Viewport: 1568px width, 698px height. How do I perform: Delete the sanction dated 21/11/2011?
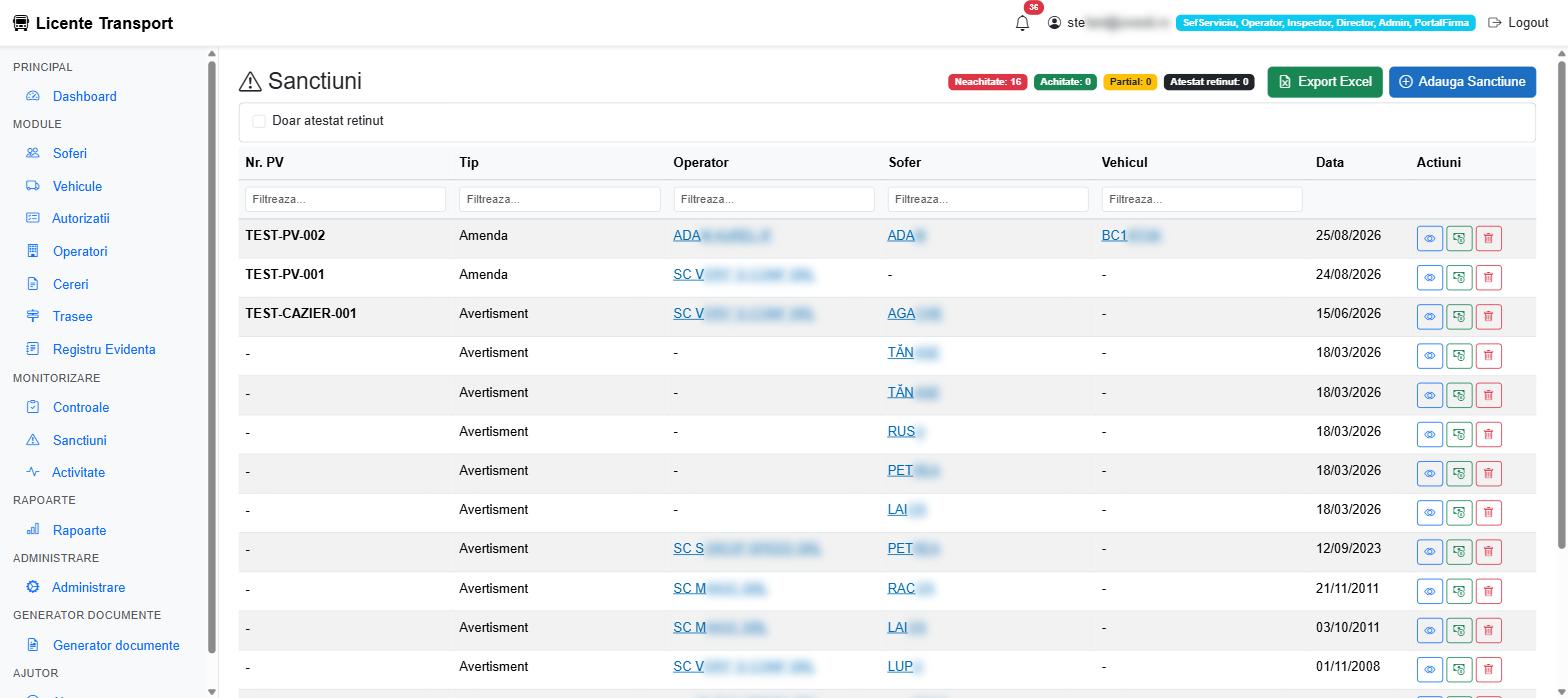coord(1488,592)
